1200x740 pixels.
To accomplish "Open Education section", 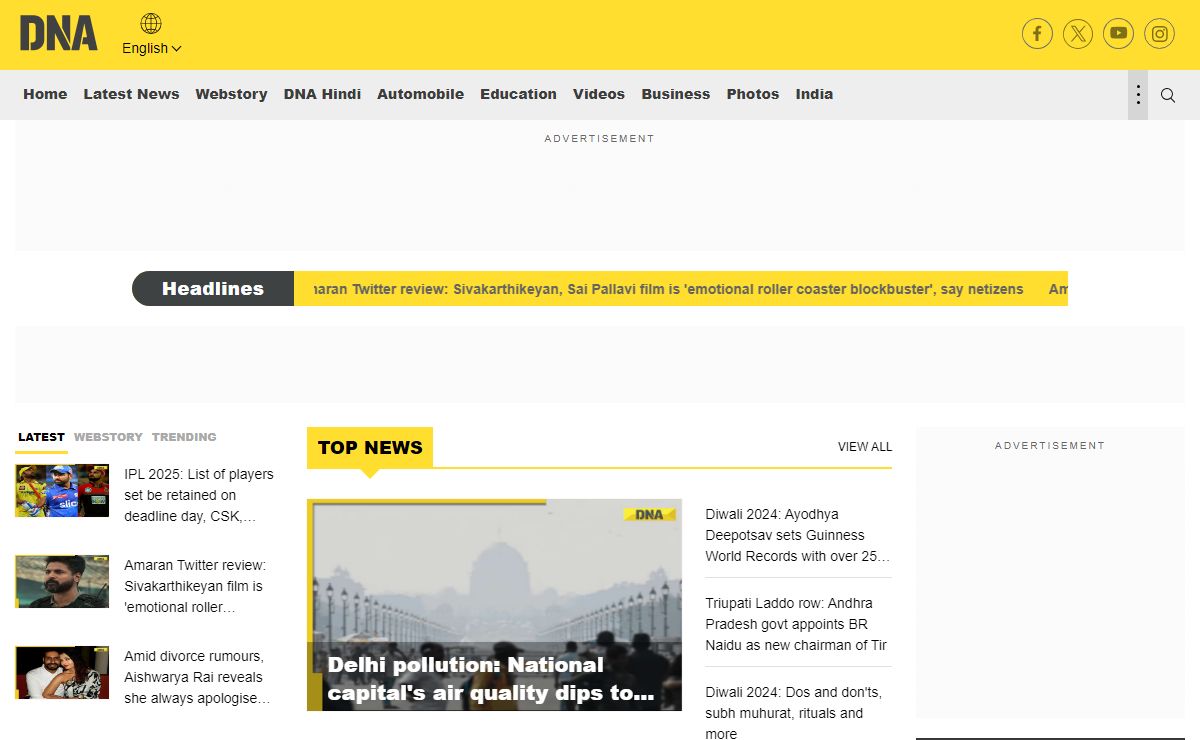I will click(518, 94).
